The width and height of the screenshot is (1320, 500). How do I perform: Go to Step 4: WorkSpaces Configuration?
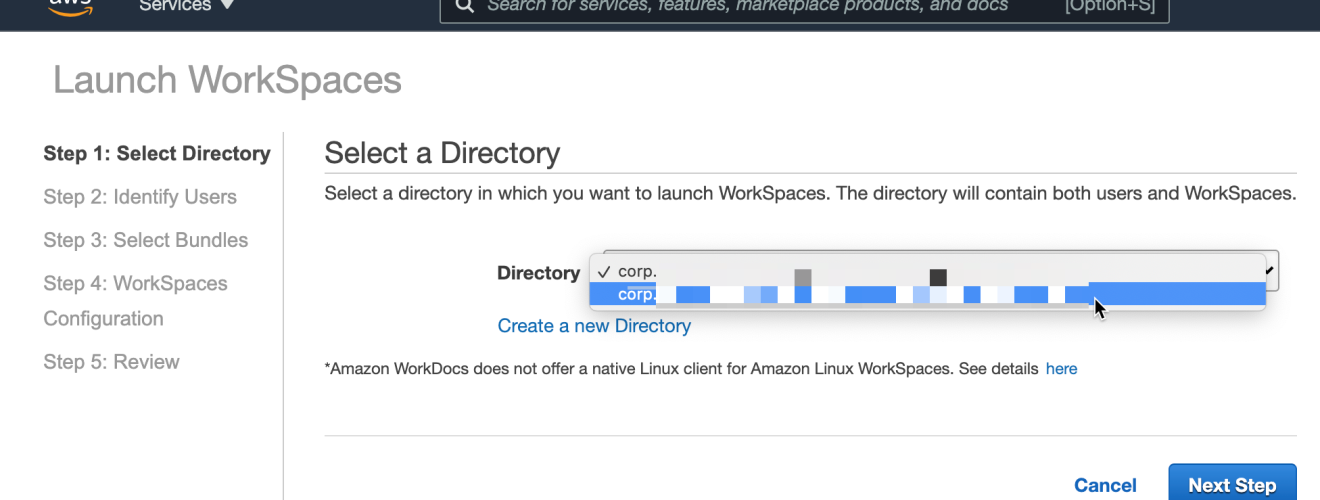pyautogui.click(x=136, y=301)
